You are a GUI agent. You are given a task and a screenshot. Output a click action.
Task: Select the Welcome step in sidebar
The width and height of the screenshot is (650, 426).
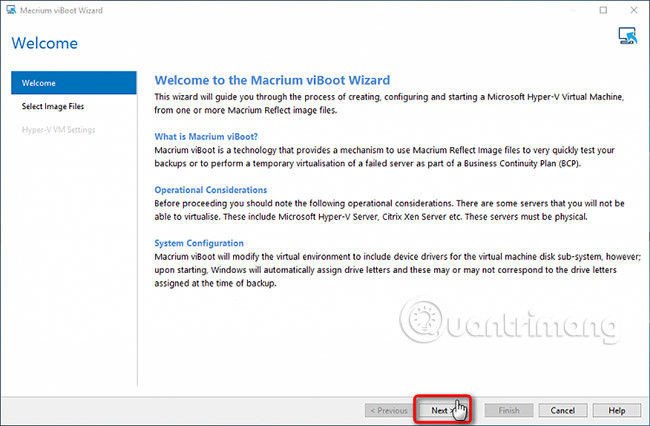pyautogui.click(x=74, y=83)
